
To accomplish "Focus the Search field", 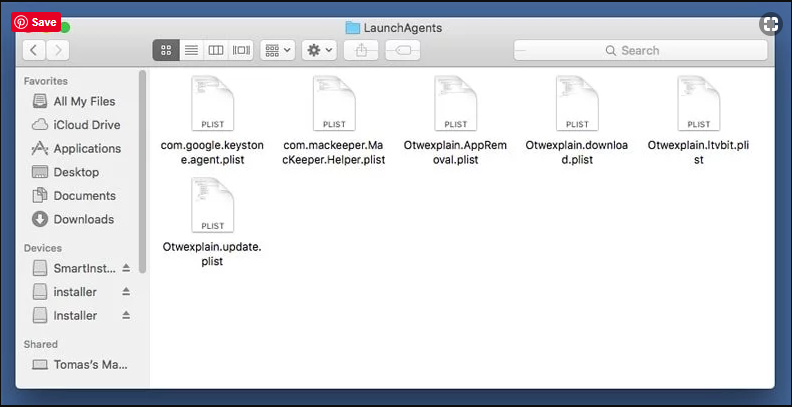I will pyautogui.click(x=640, y=50).
